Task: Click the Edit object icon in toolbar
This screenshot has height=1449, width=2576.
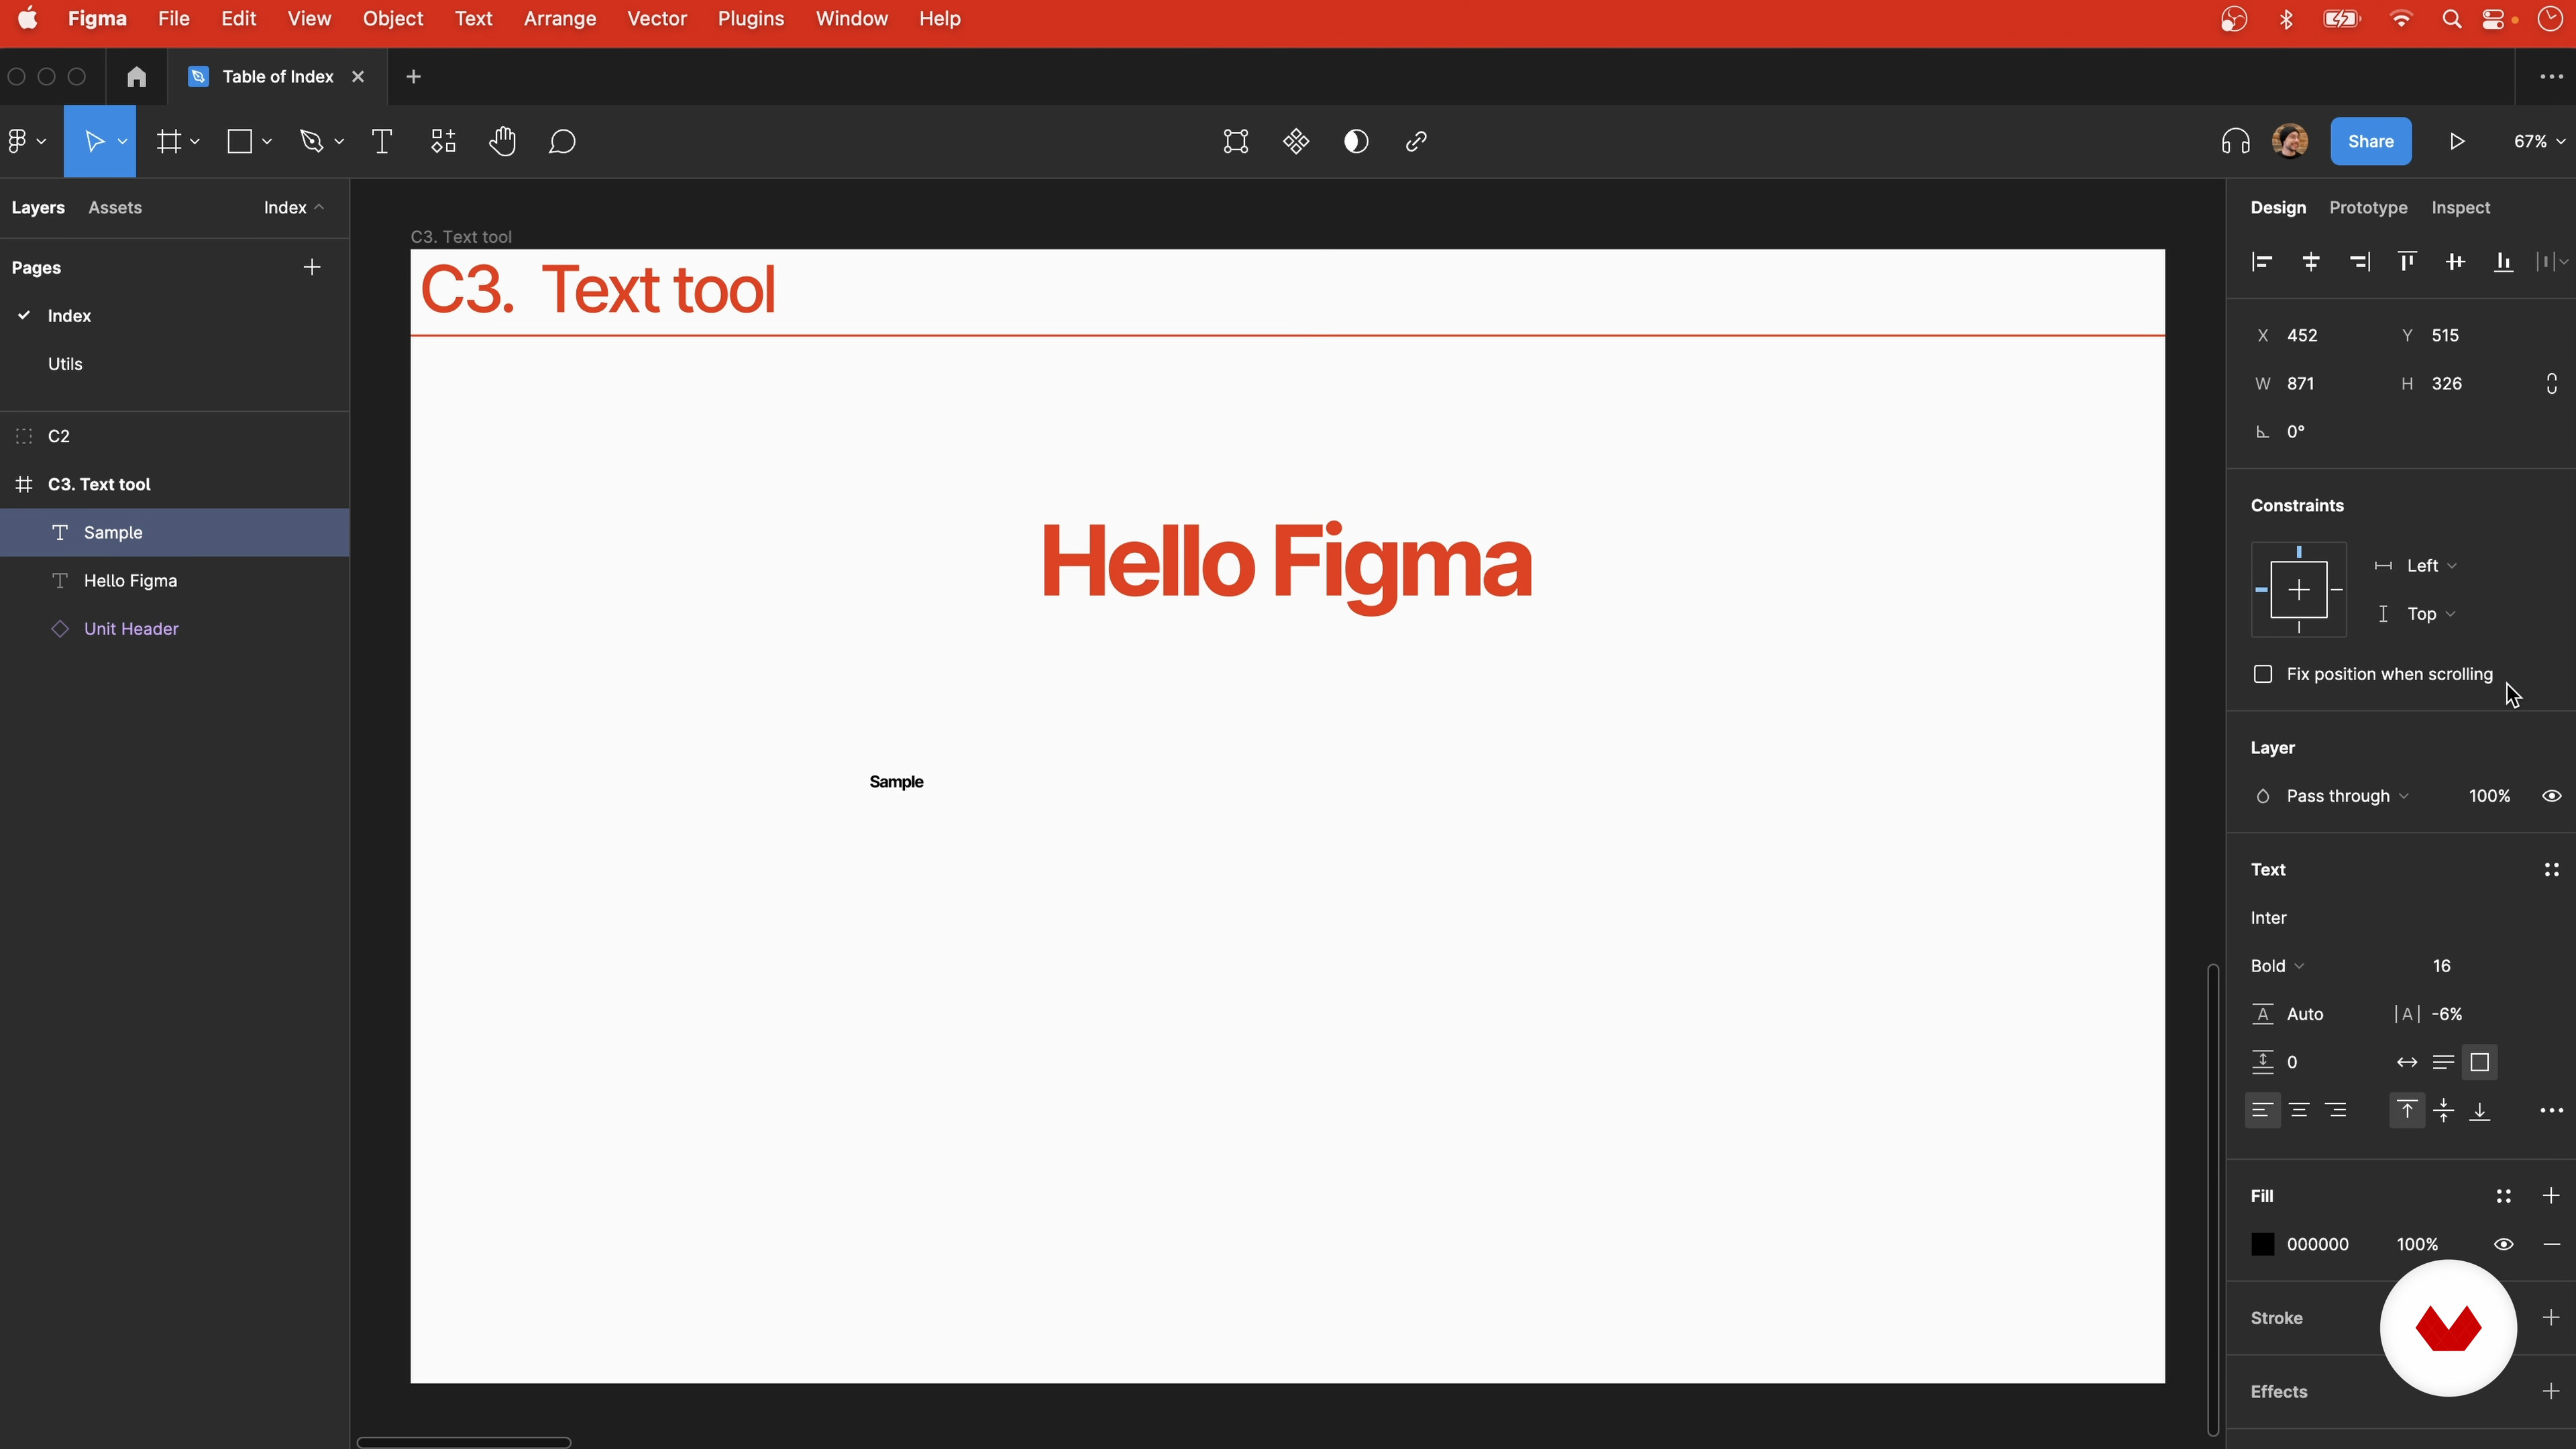Action: (x=1236, y=142)
